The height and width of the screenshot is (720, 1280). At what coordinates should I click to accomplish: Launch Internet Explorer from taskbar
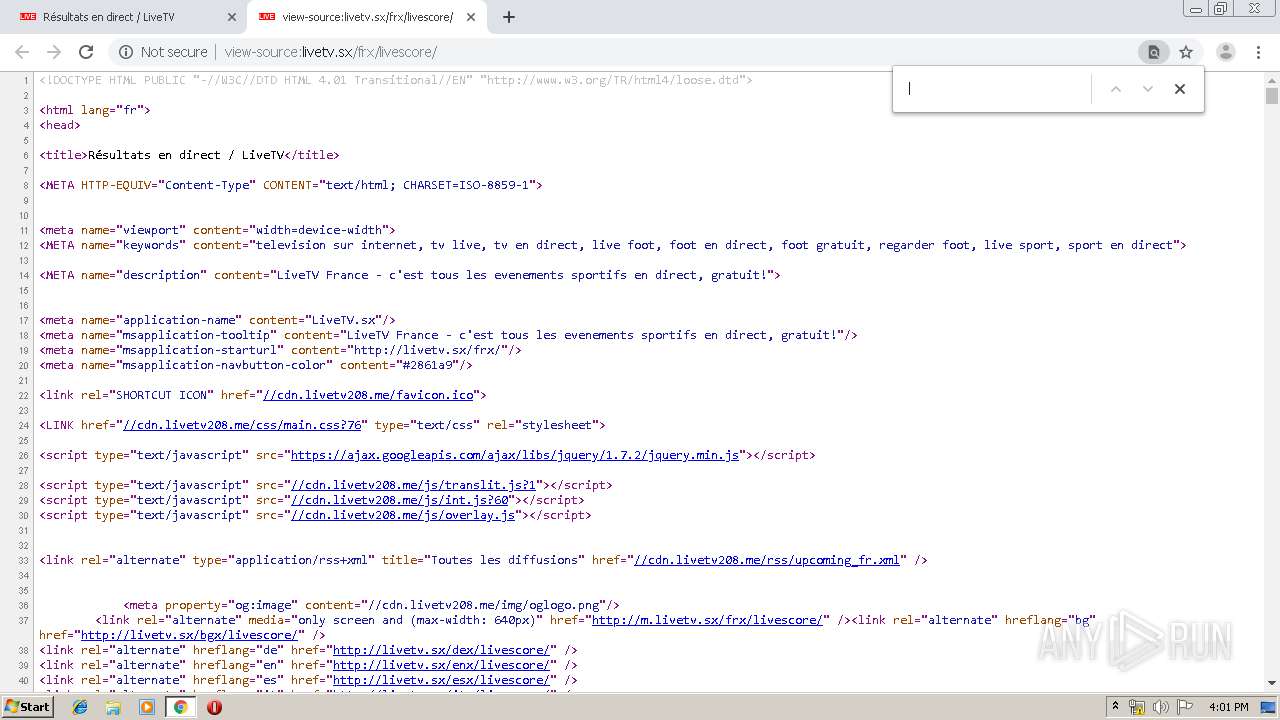tap(80, 707)
